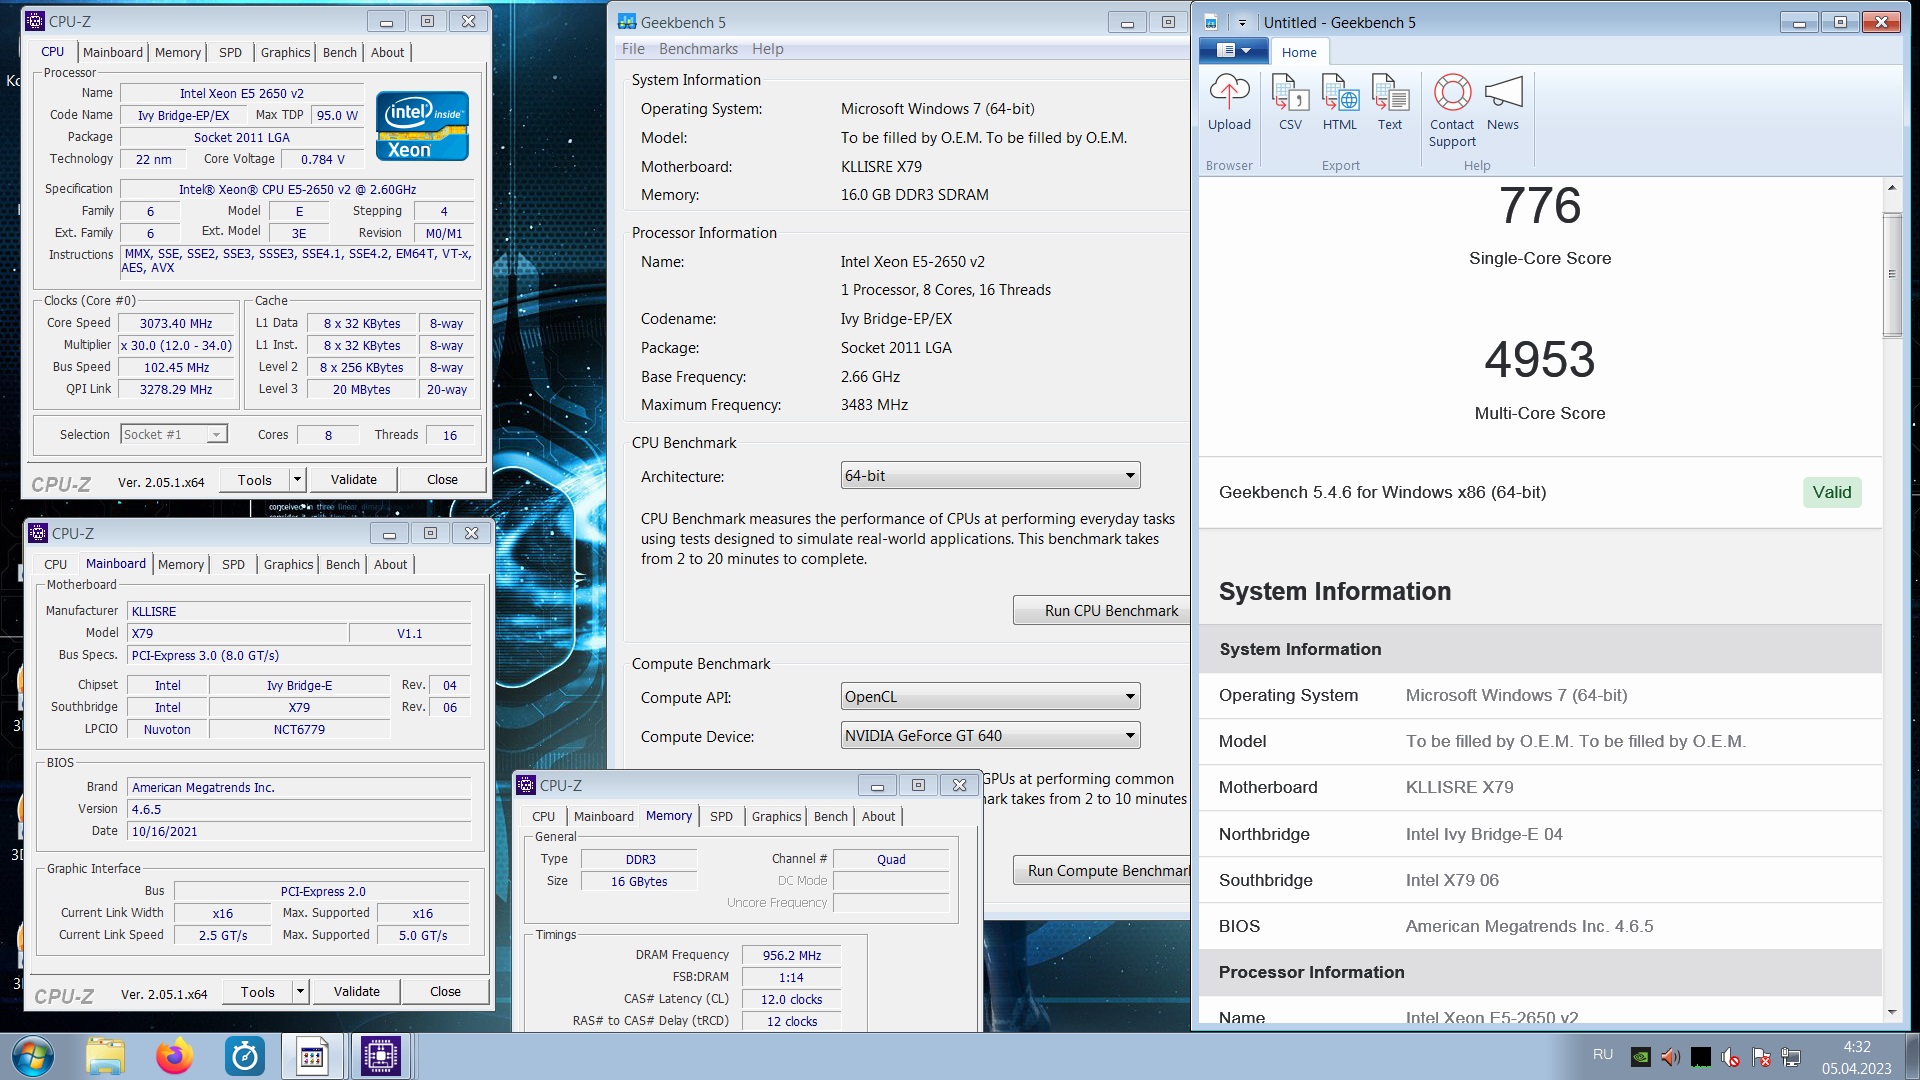The image size is (1920, 1080).
Task: Click the 776 Single-Core Score value
Action: (1540, 206)
